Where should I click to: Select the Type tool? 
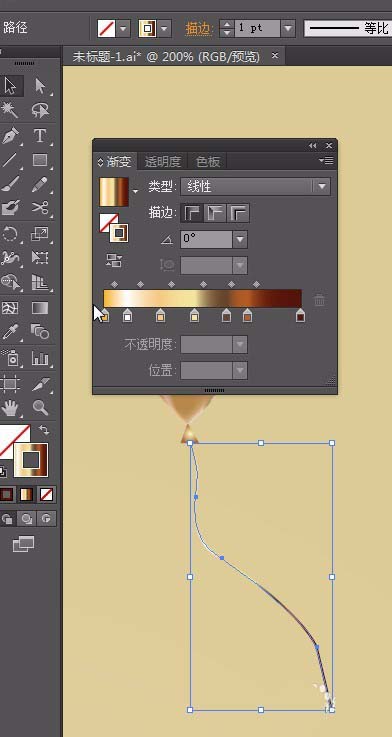40,136
